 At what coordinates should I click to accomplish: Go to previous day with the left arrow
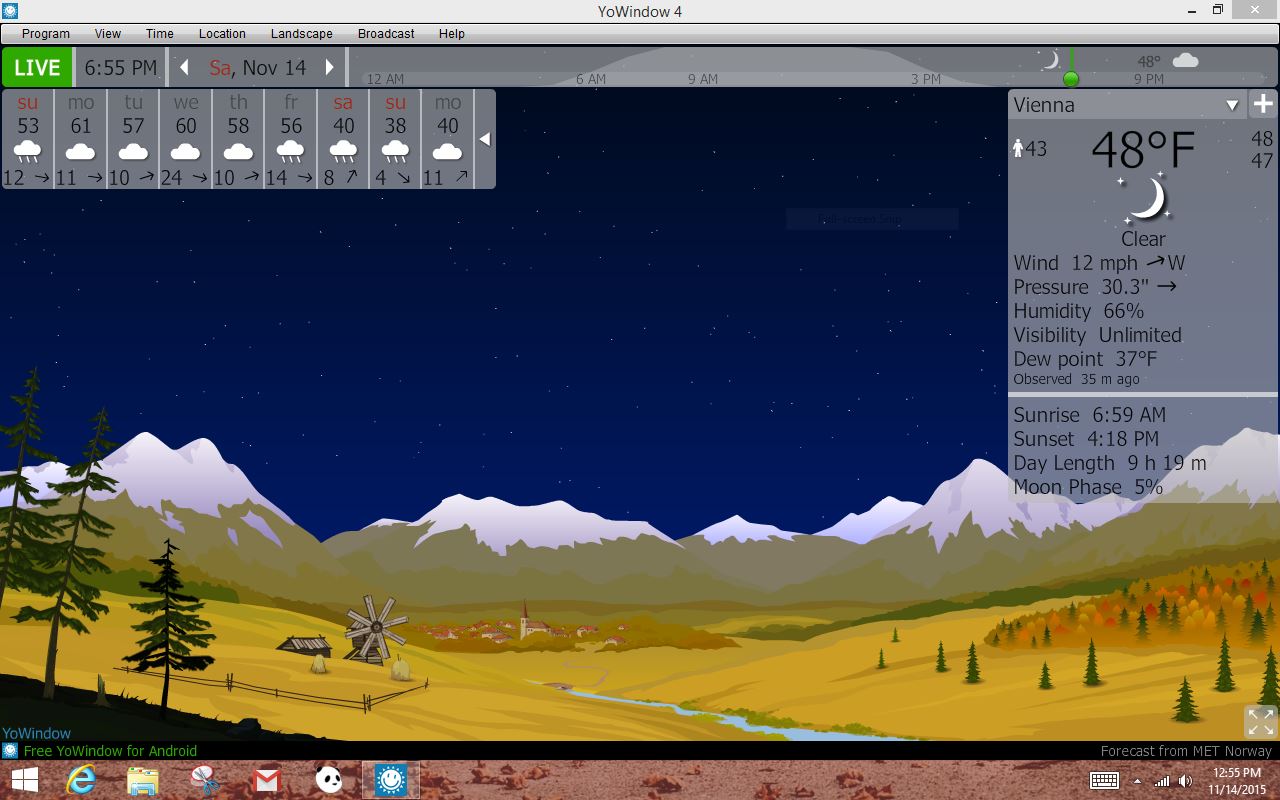tap(184, 68)
